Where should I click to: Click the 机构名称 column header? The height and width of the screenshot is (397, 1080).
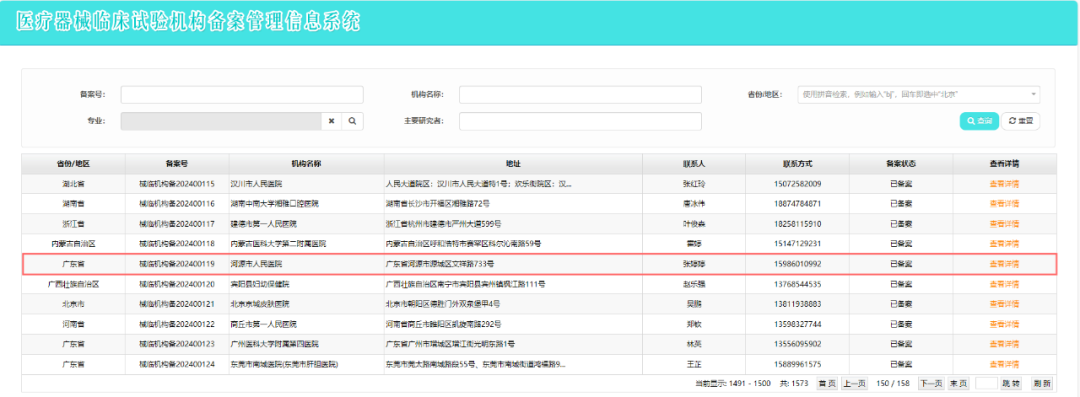pyautogui.click(x=307, y=164)
